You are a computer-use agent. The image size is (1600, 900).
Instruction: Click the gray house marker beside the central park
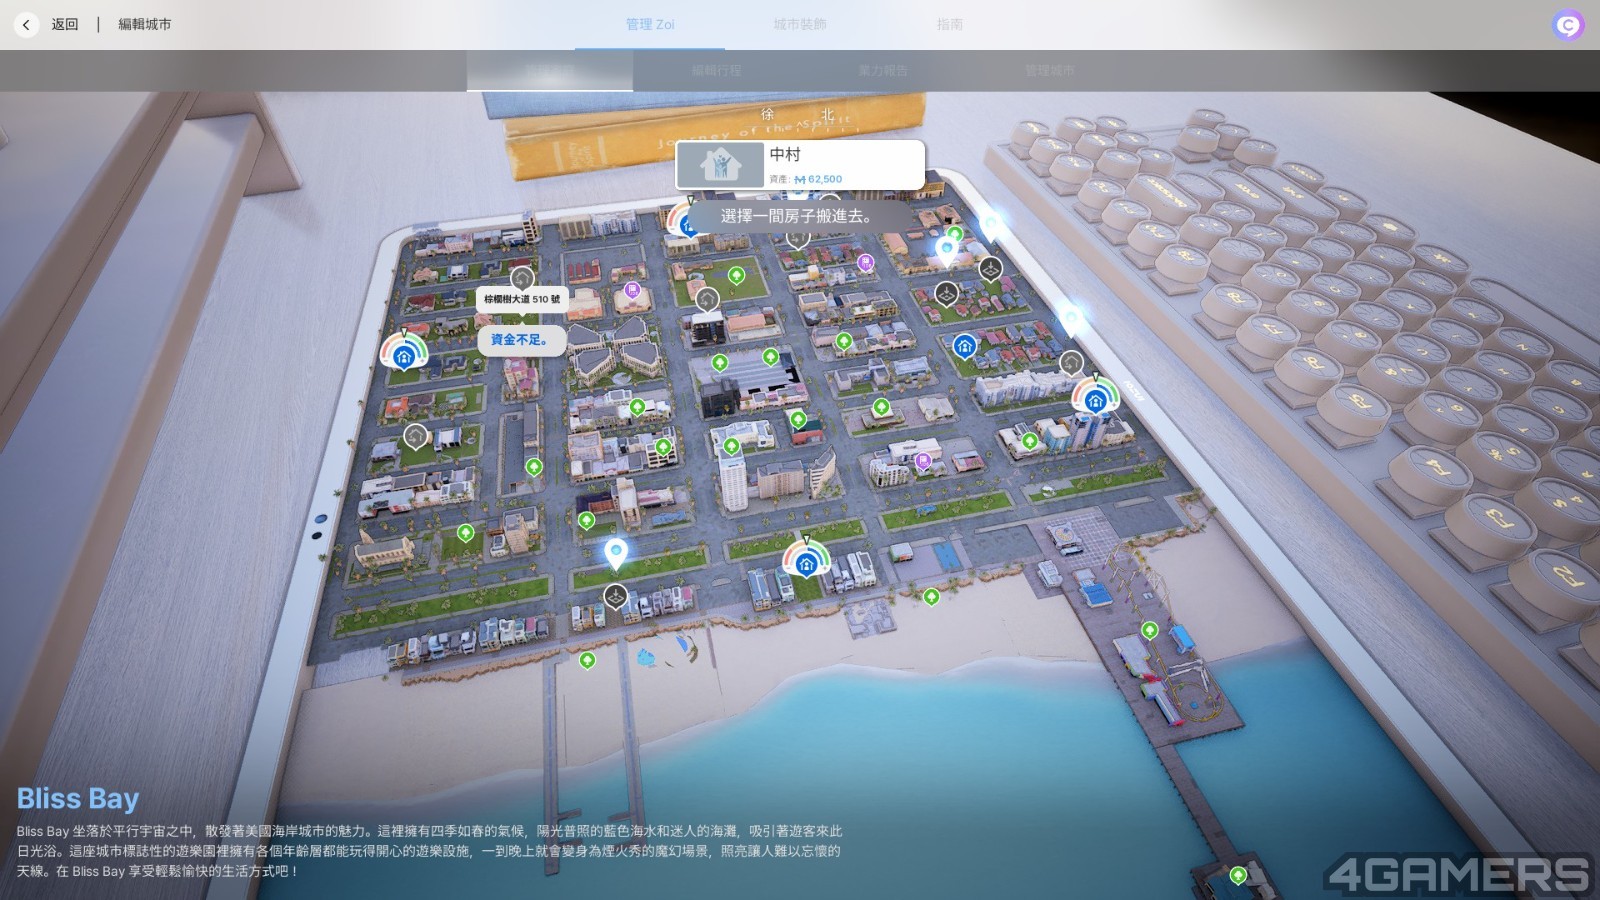tap(707, 299)
